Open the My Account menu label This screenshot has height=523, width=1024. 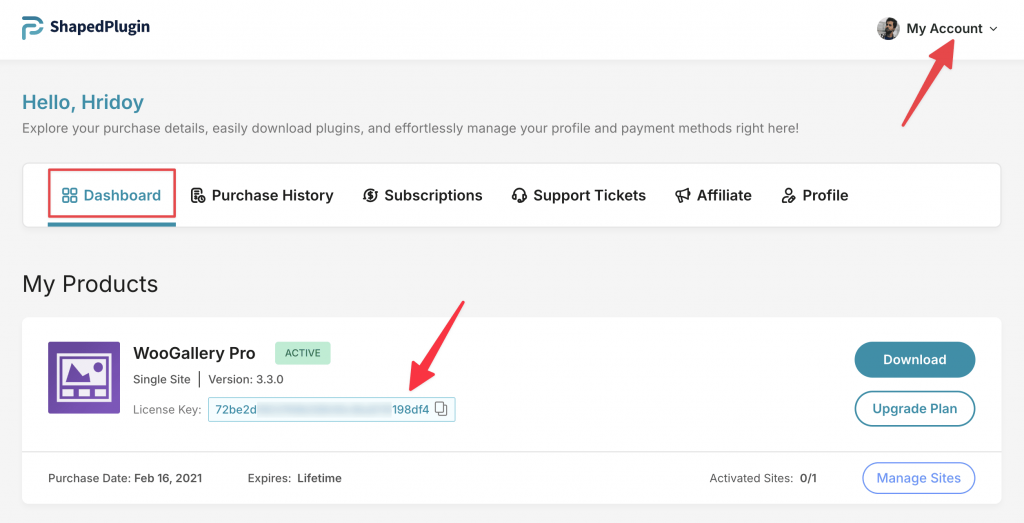coord(944,29)
